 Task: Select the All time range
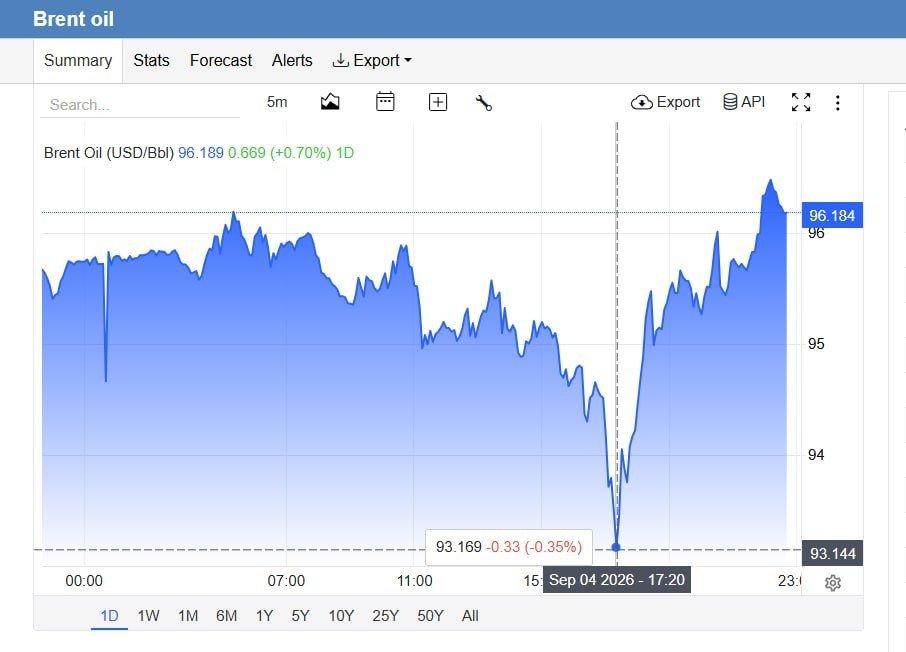tap(470, 616)
